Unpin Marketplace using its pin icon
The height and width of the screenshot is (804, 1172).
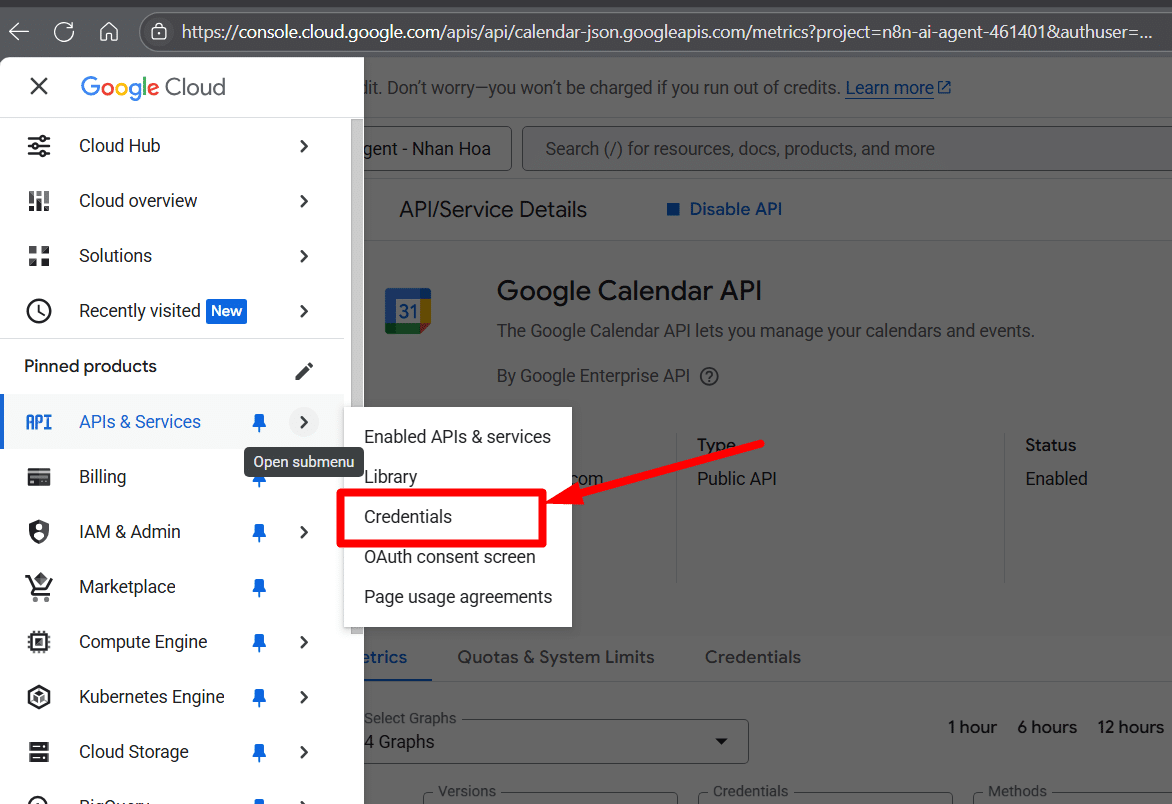click(259, 587)
